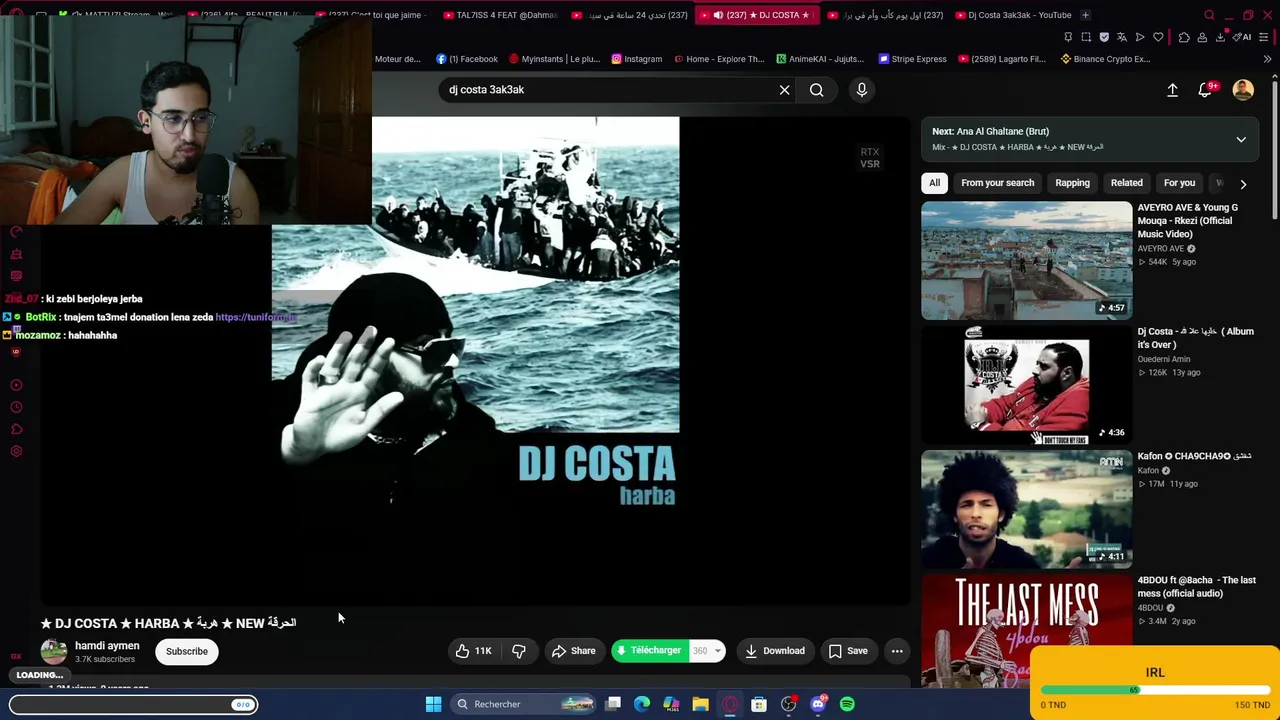1280x720 pixels.
Task: Click the YouTube Download button
Action: (x=775, y=651)
